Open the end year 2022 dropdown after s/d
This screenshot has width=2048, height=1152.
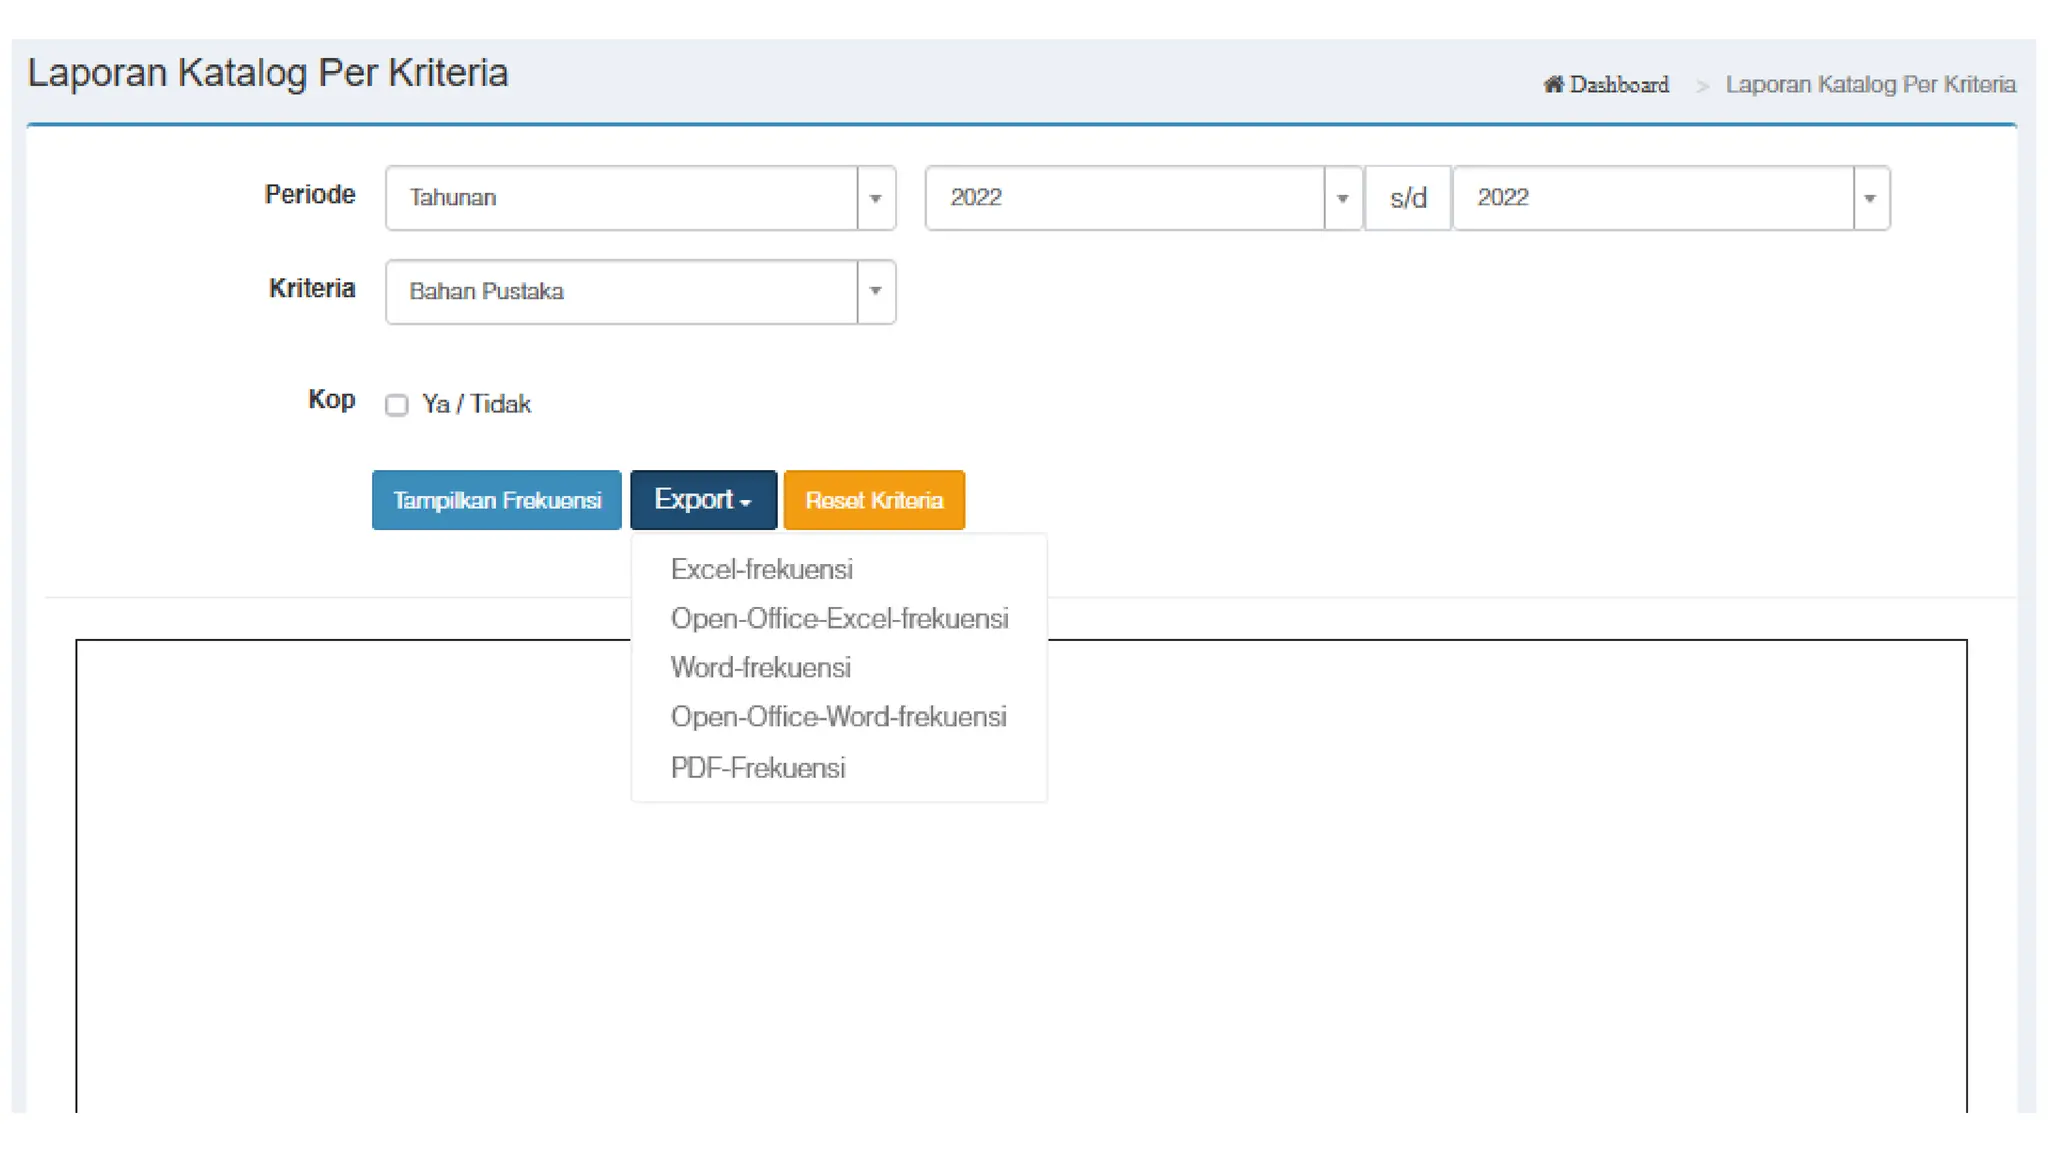point(1671,198)
